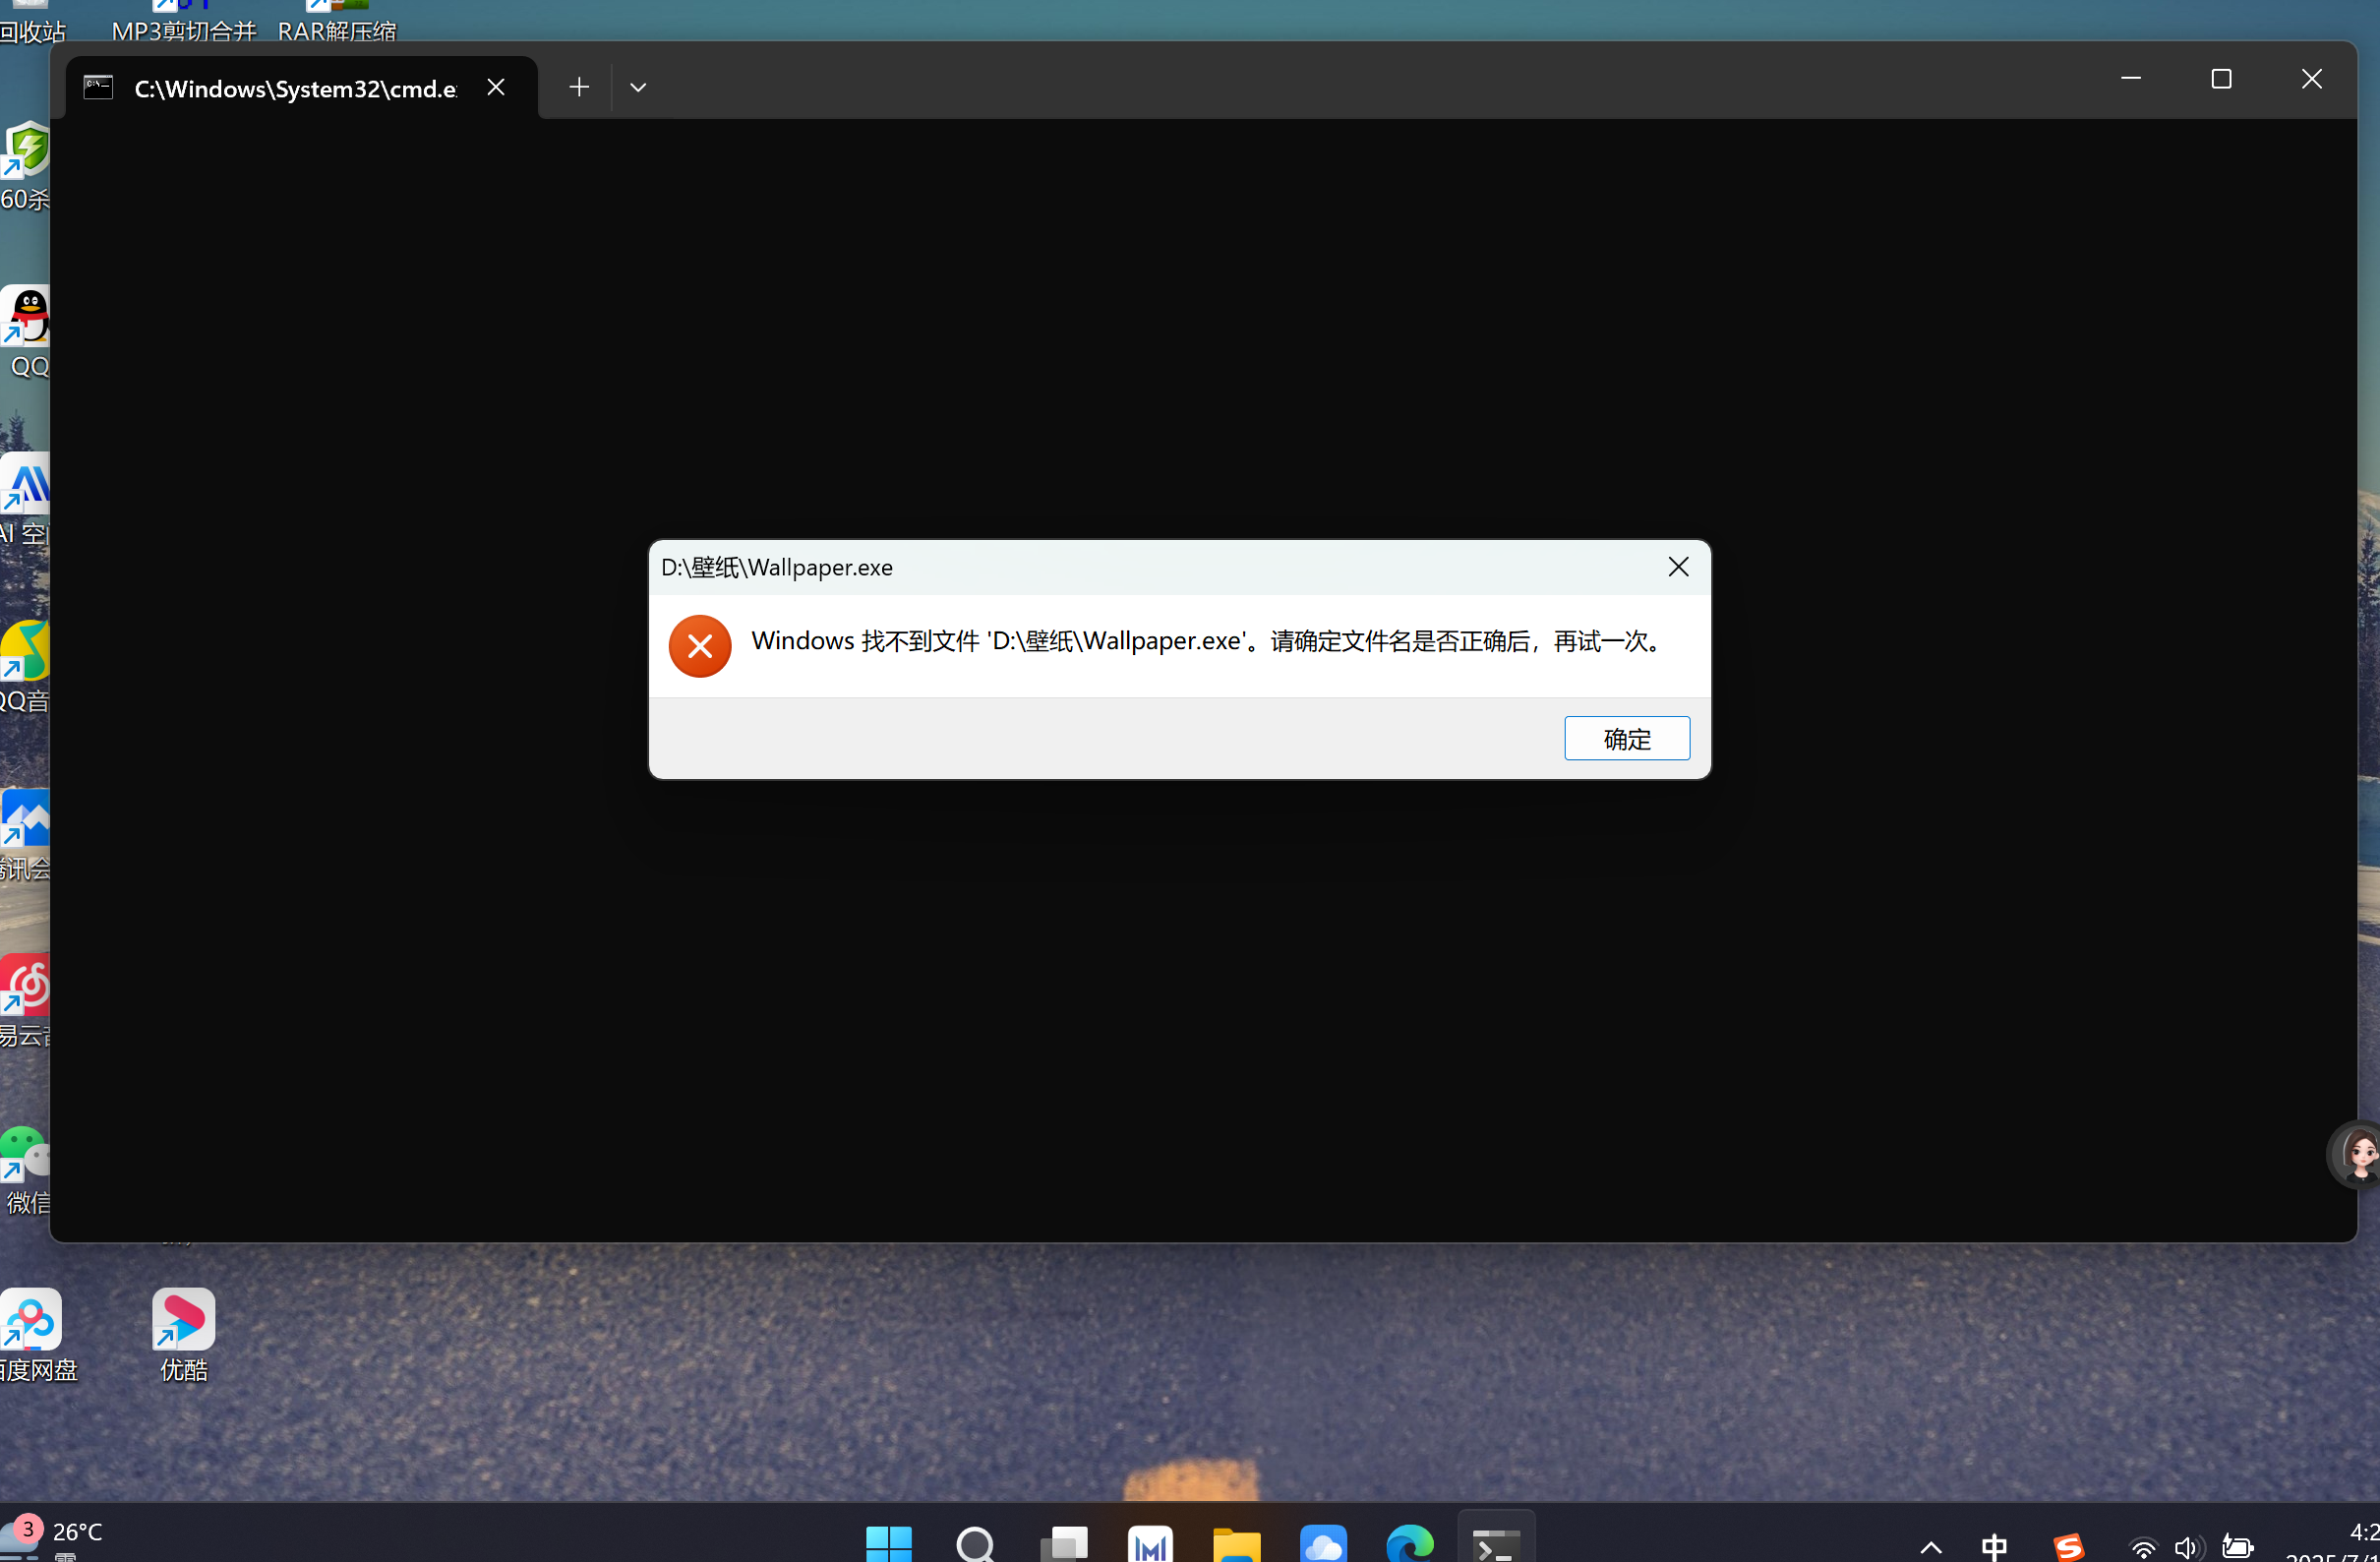Open Task View on the taskbar
The width and height of the screenshot is (2380, 1562).
pos(1063,1543)
